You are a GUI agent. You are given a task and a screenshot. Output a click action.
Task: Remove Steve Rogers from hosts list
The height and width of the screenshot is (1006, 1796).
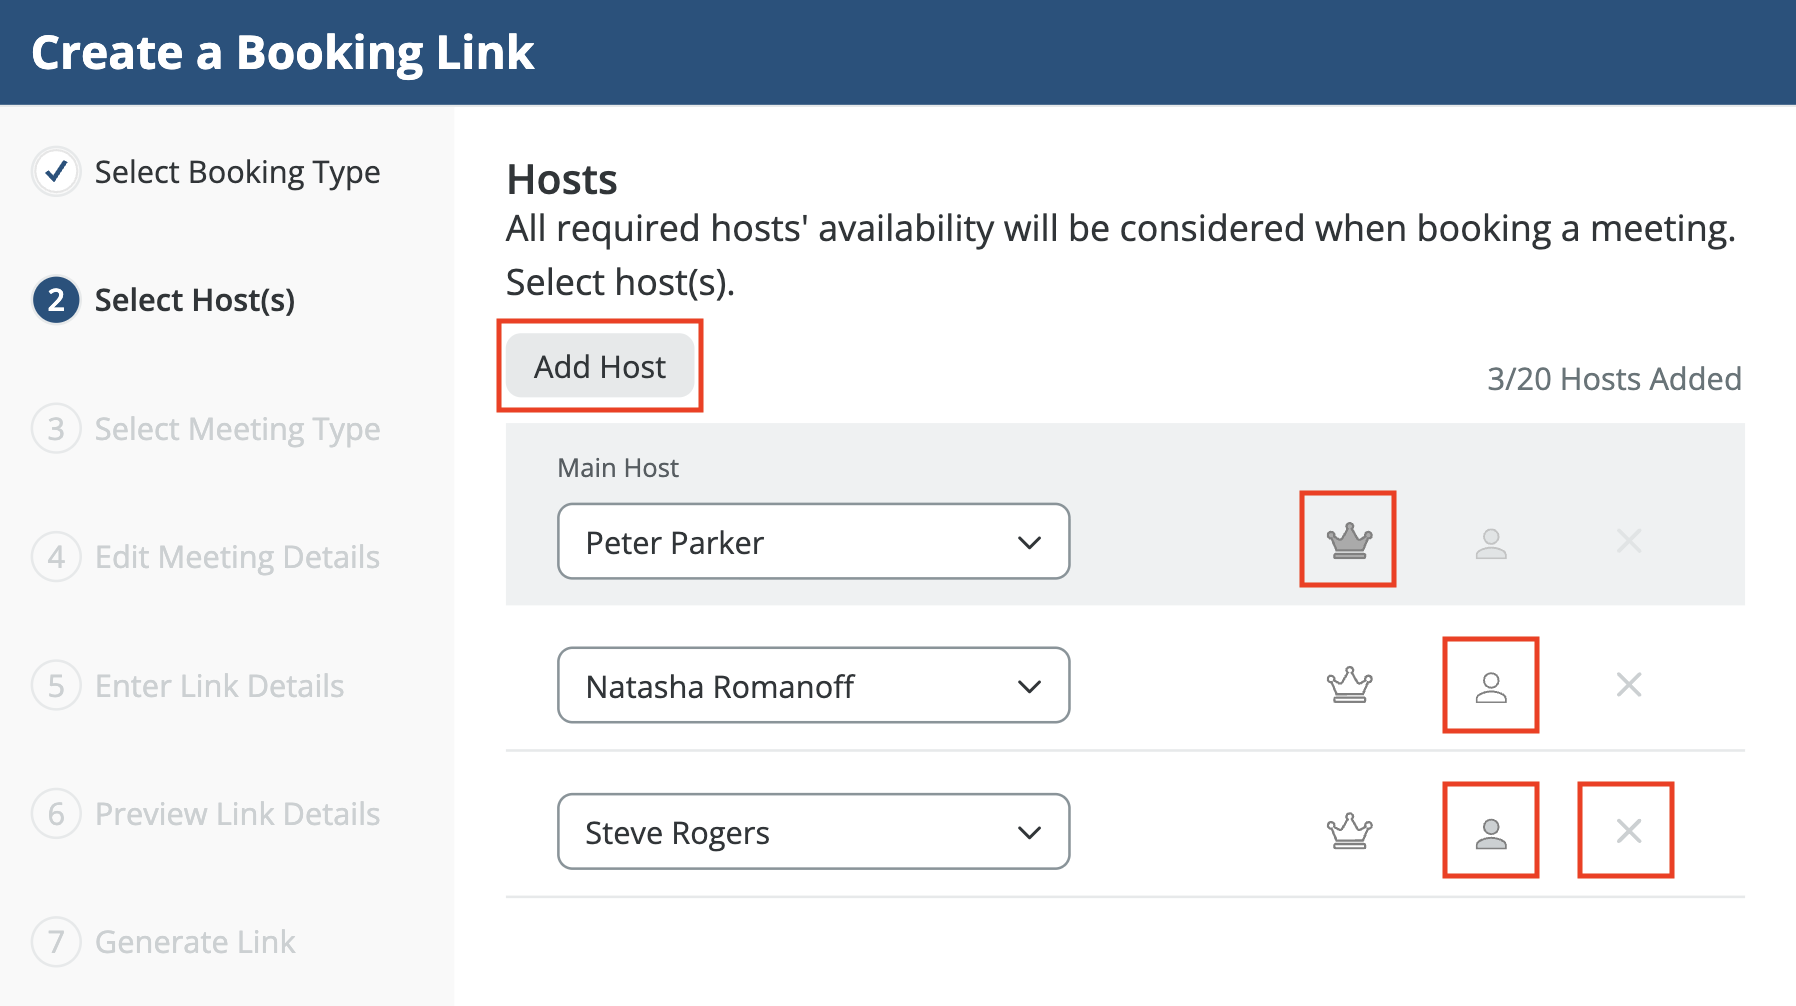click(1628, 831)
